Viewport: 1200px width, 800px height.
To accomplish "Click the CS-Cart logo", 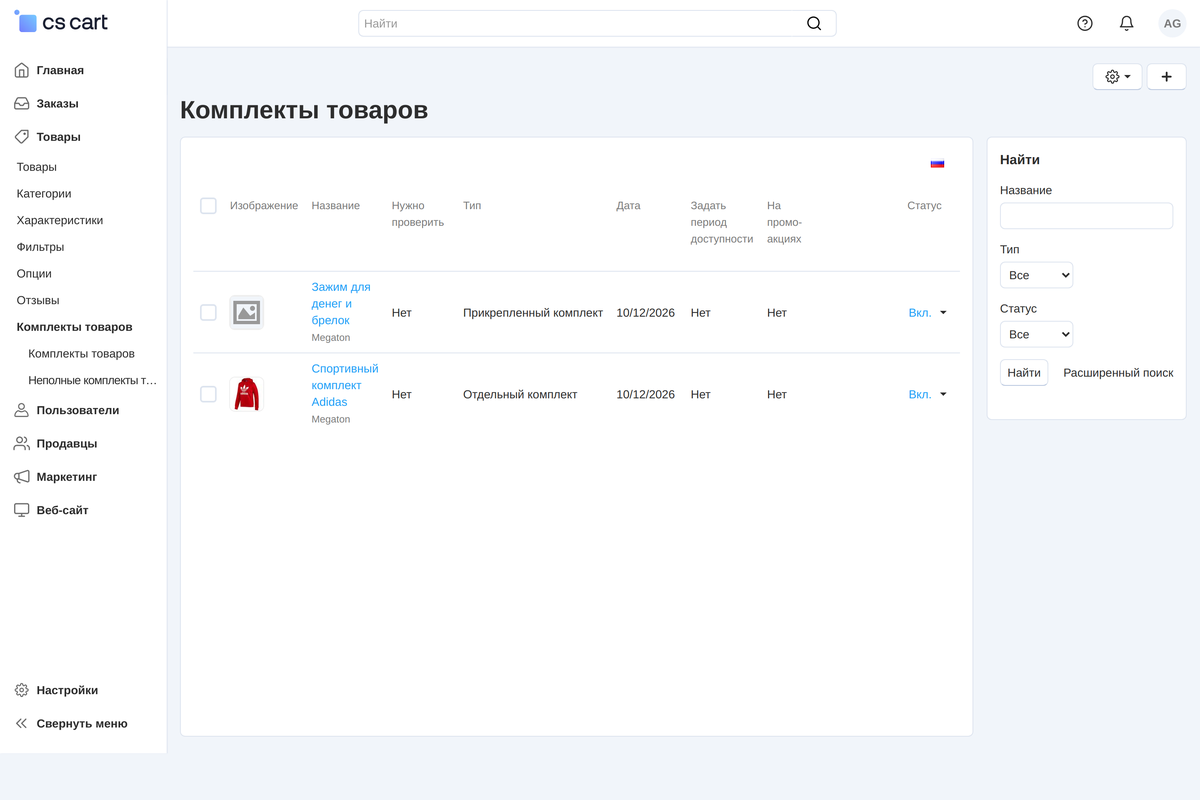I will pos(61,22).
